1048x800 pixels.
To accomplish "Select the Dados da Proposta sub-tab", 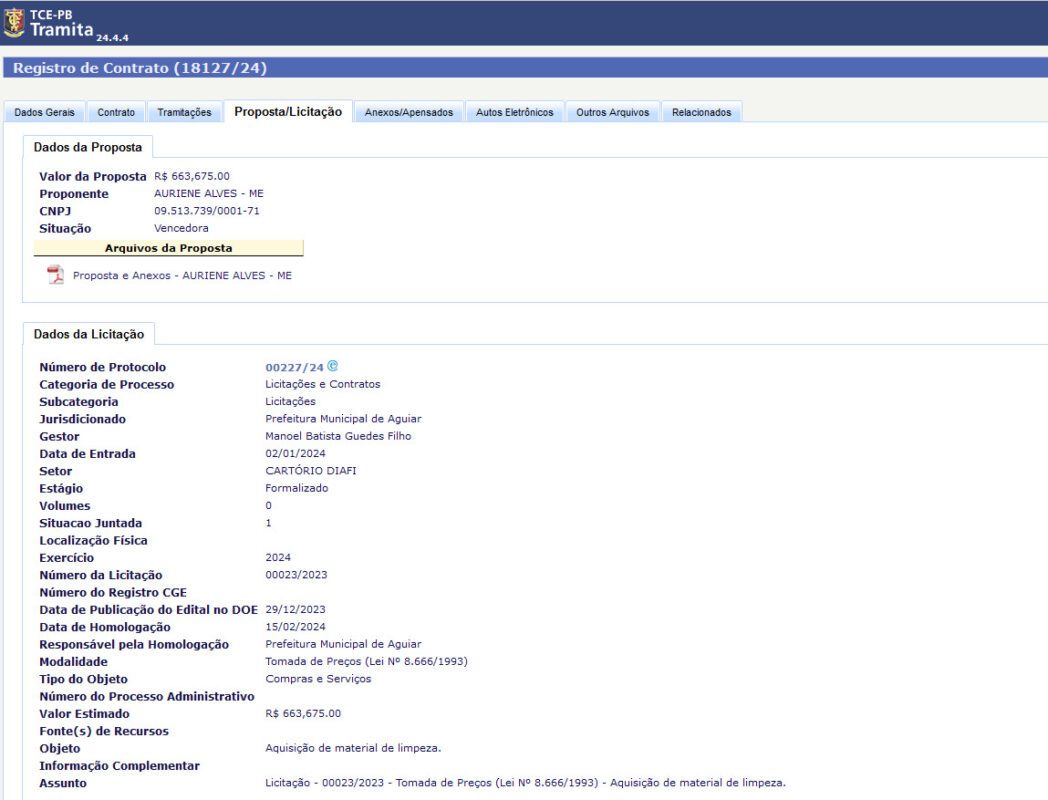I will tap(88, 147).
